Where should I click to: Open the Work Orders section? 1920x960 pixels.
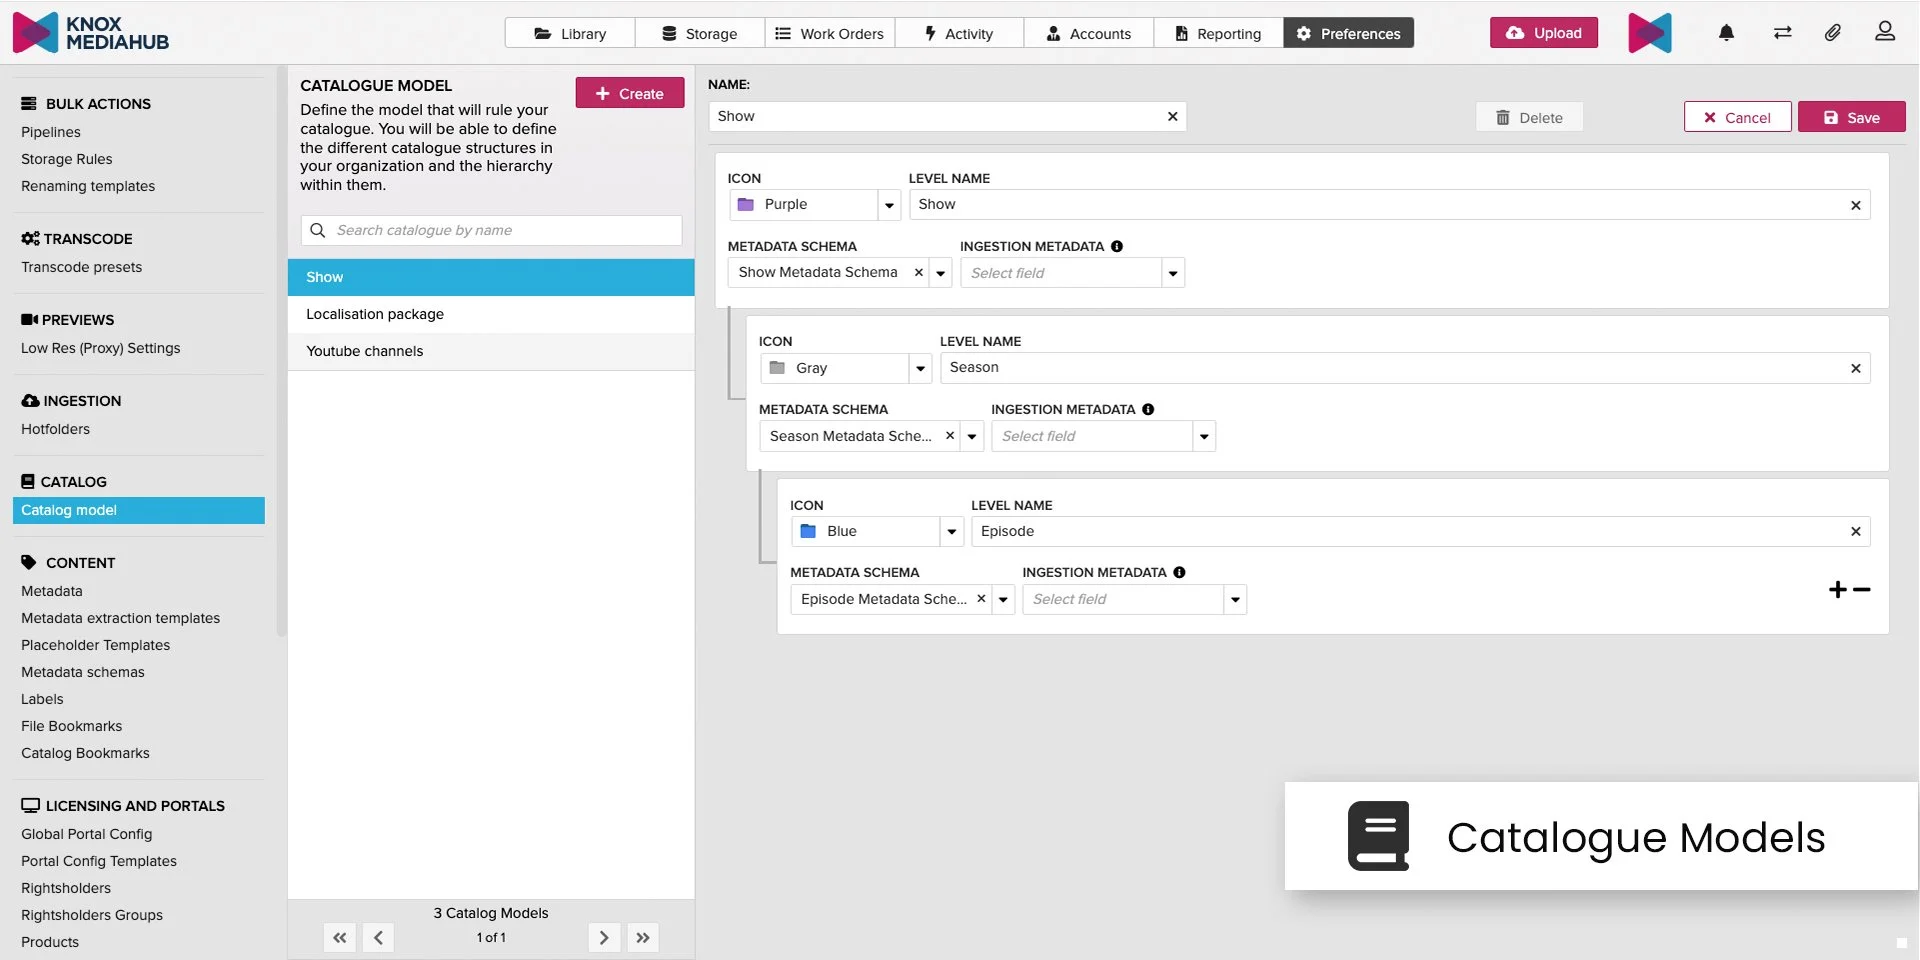pyautogui.click(x=829, y=32)
